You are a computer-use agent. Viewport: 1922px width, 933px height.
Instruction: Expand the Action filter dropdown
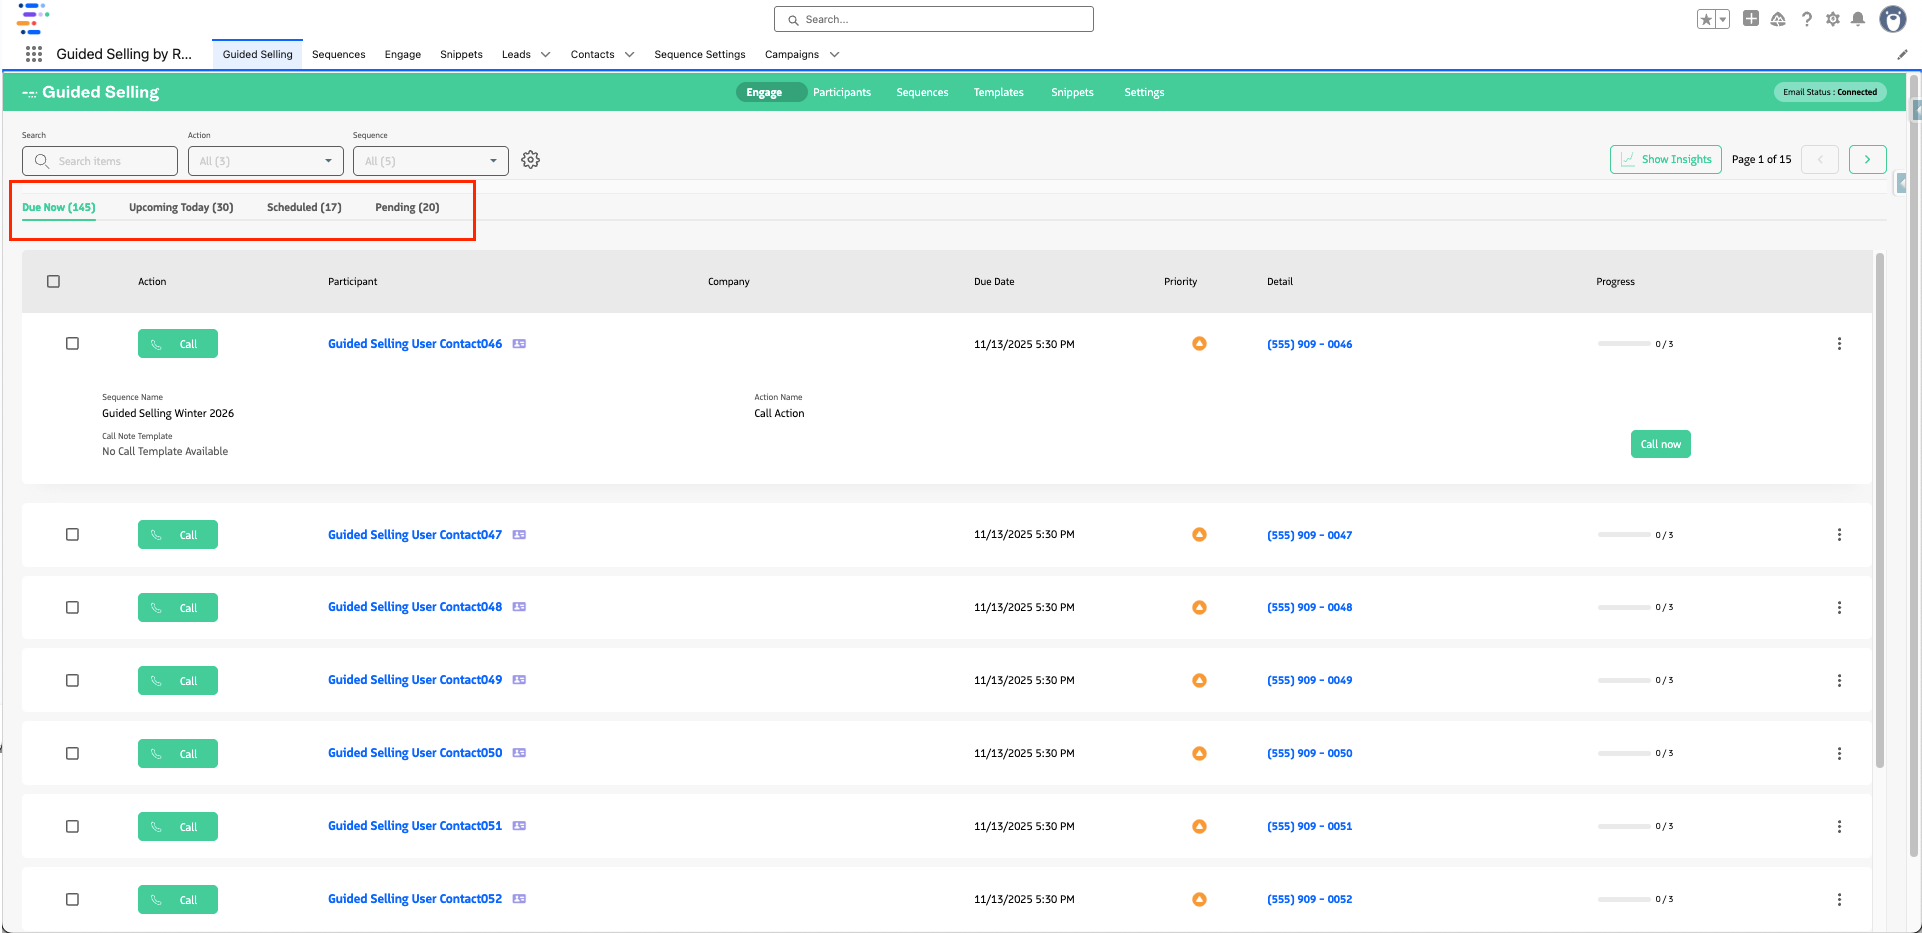click(265, 161)
